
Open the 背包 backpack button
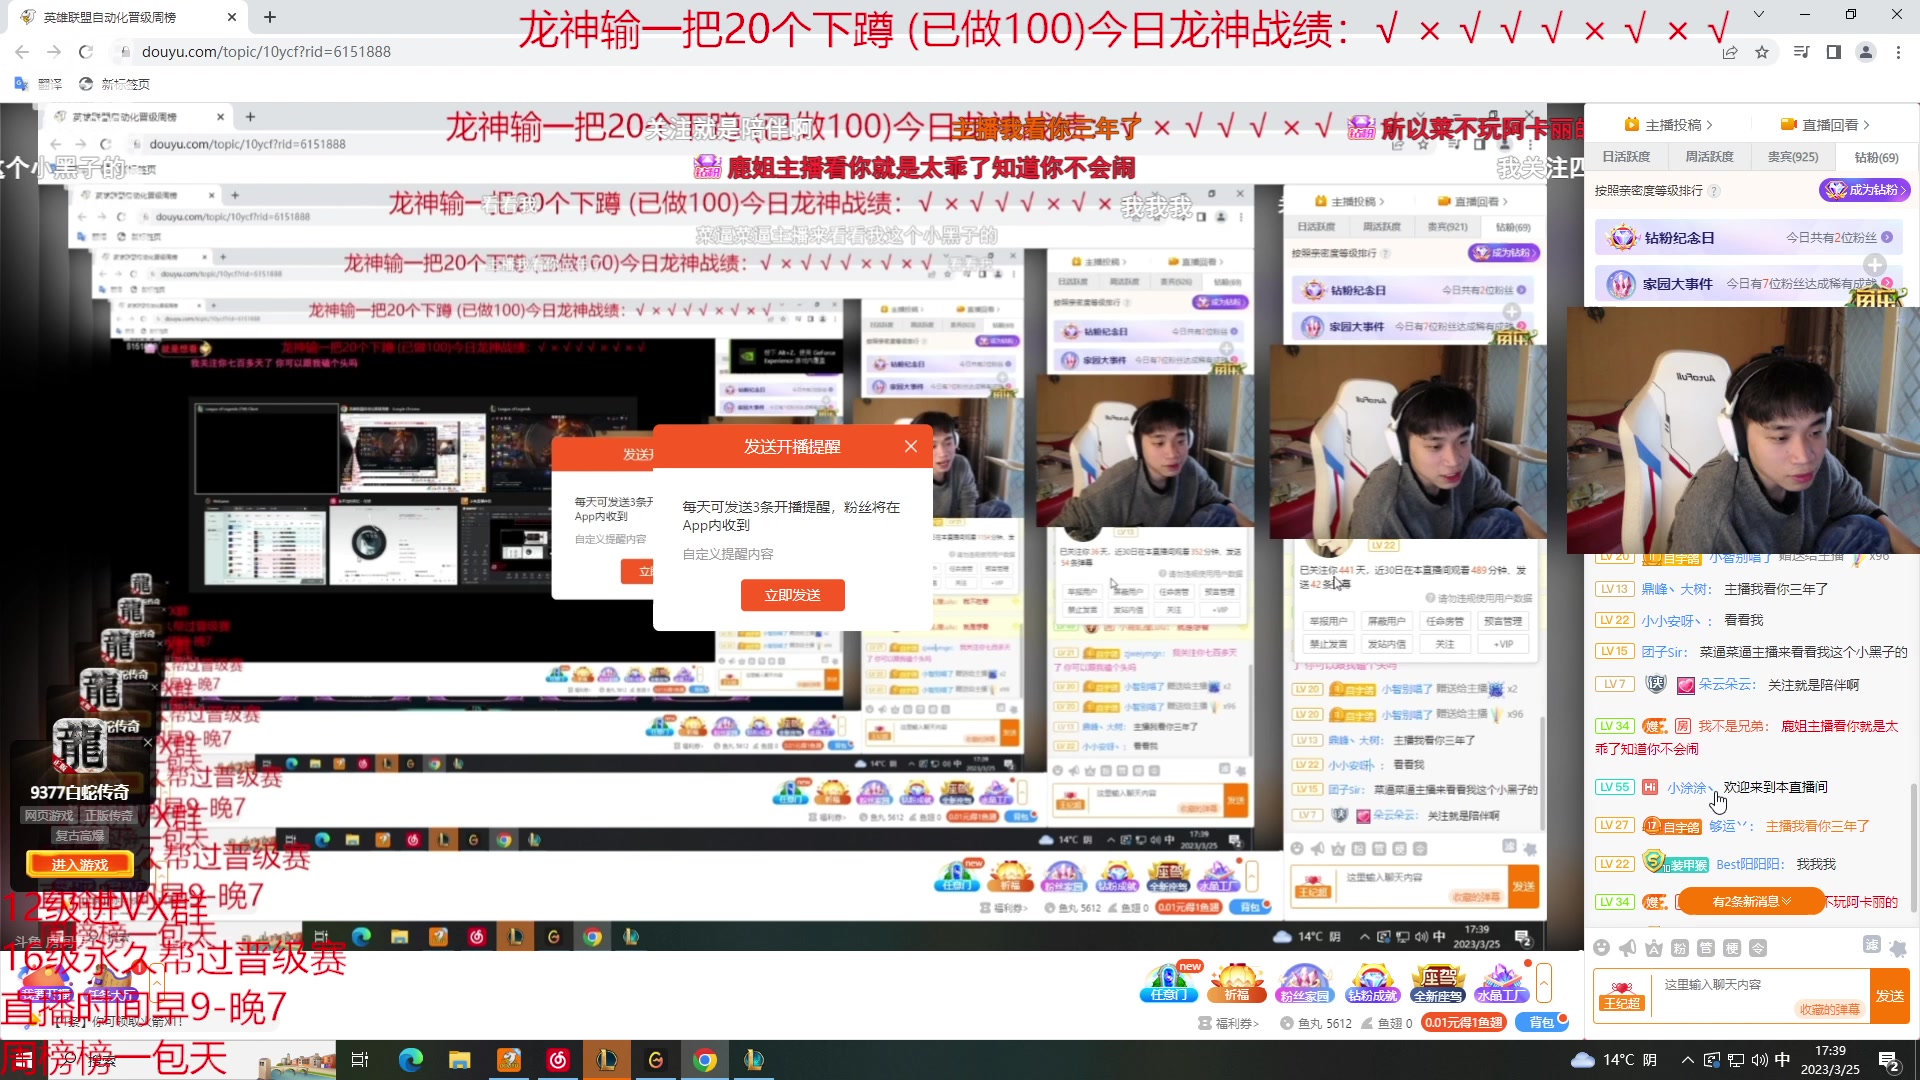click(1542, 1022)
